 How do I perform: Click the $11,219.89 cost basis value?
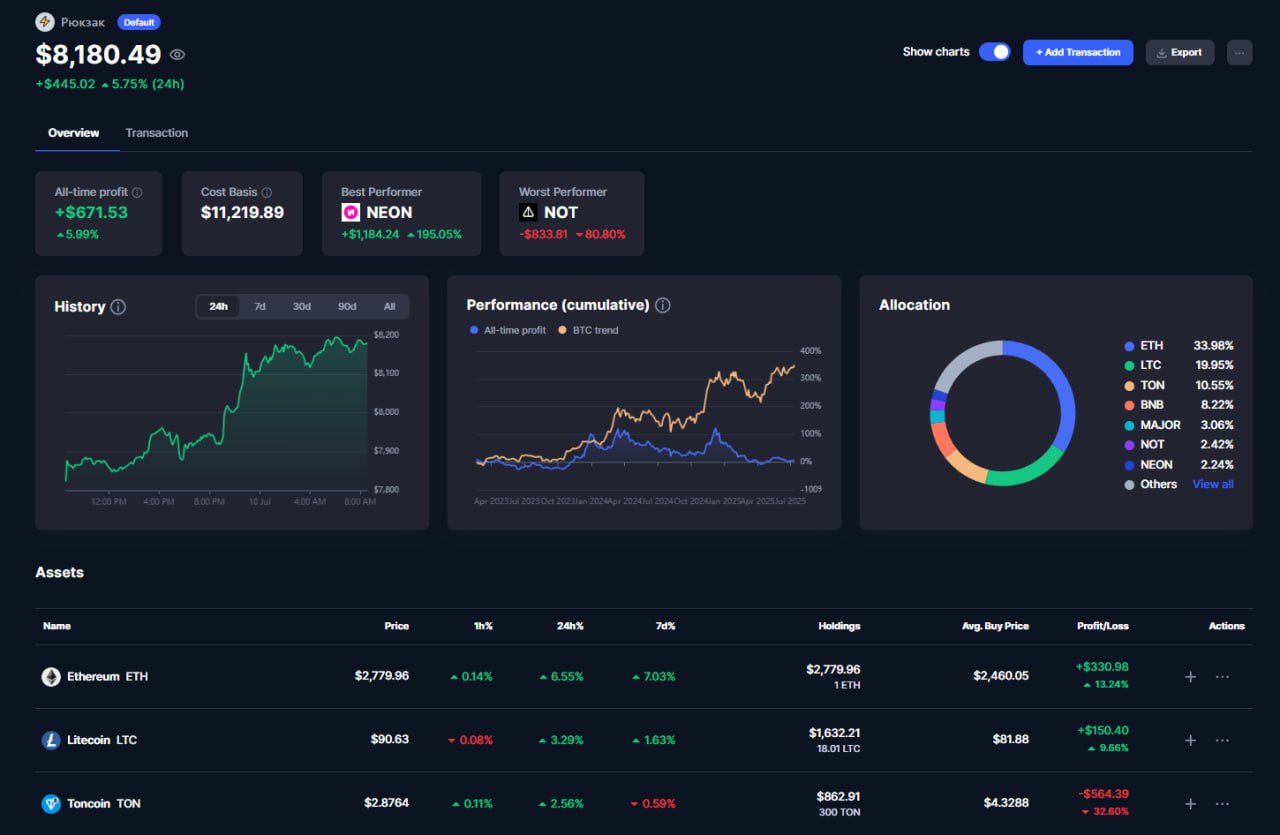[x=242, y=213]
